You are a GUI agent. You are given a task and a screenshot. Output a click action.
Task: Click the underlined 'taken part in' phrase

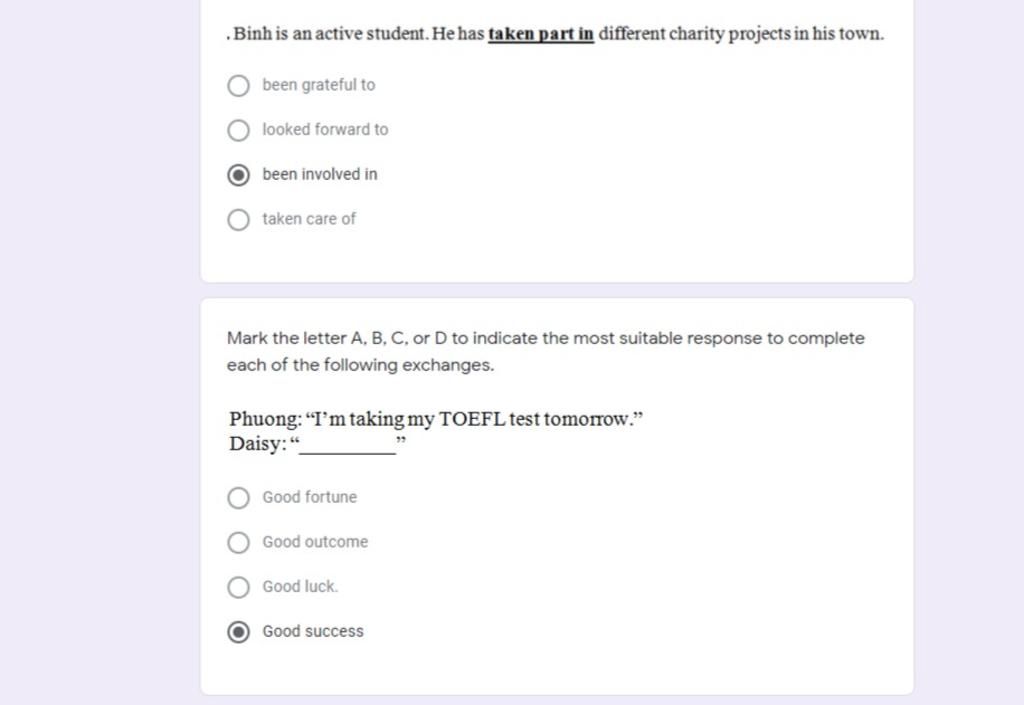click(541, 35)
